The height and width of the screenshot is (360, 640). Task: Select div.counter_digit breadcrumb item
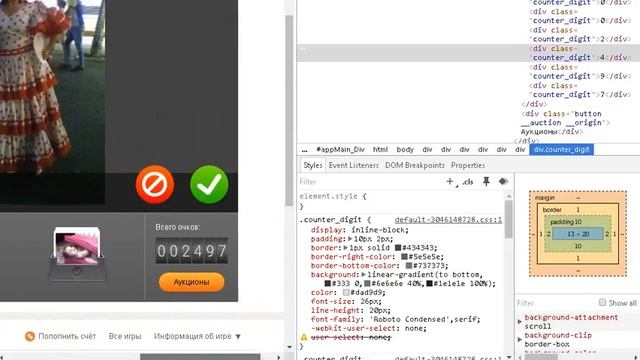[x=562, y=150]
